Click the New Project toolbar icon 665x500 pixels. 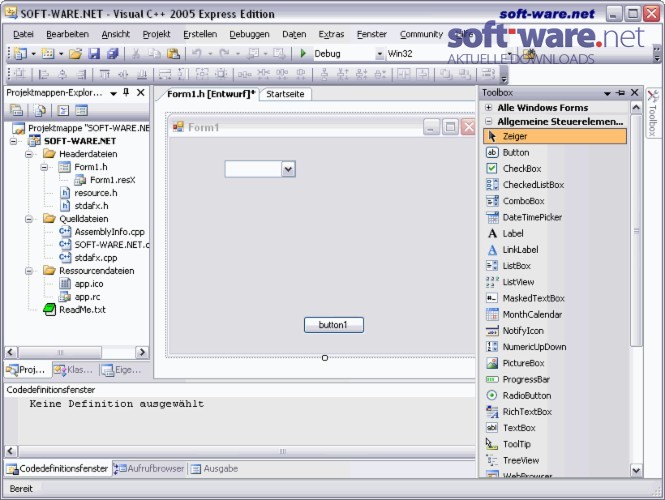click(20, 53)
